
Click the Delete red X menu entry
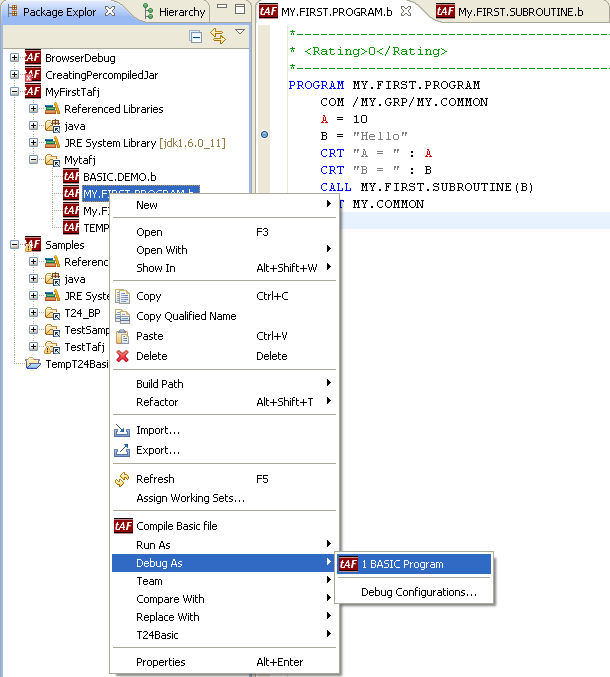(x=150, y=356)
